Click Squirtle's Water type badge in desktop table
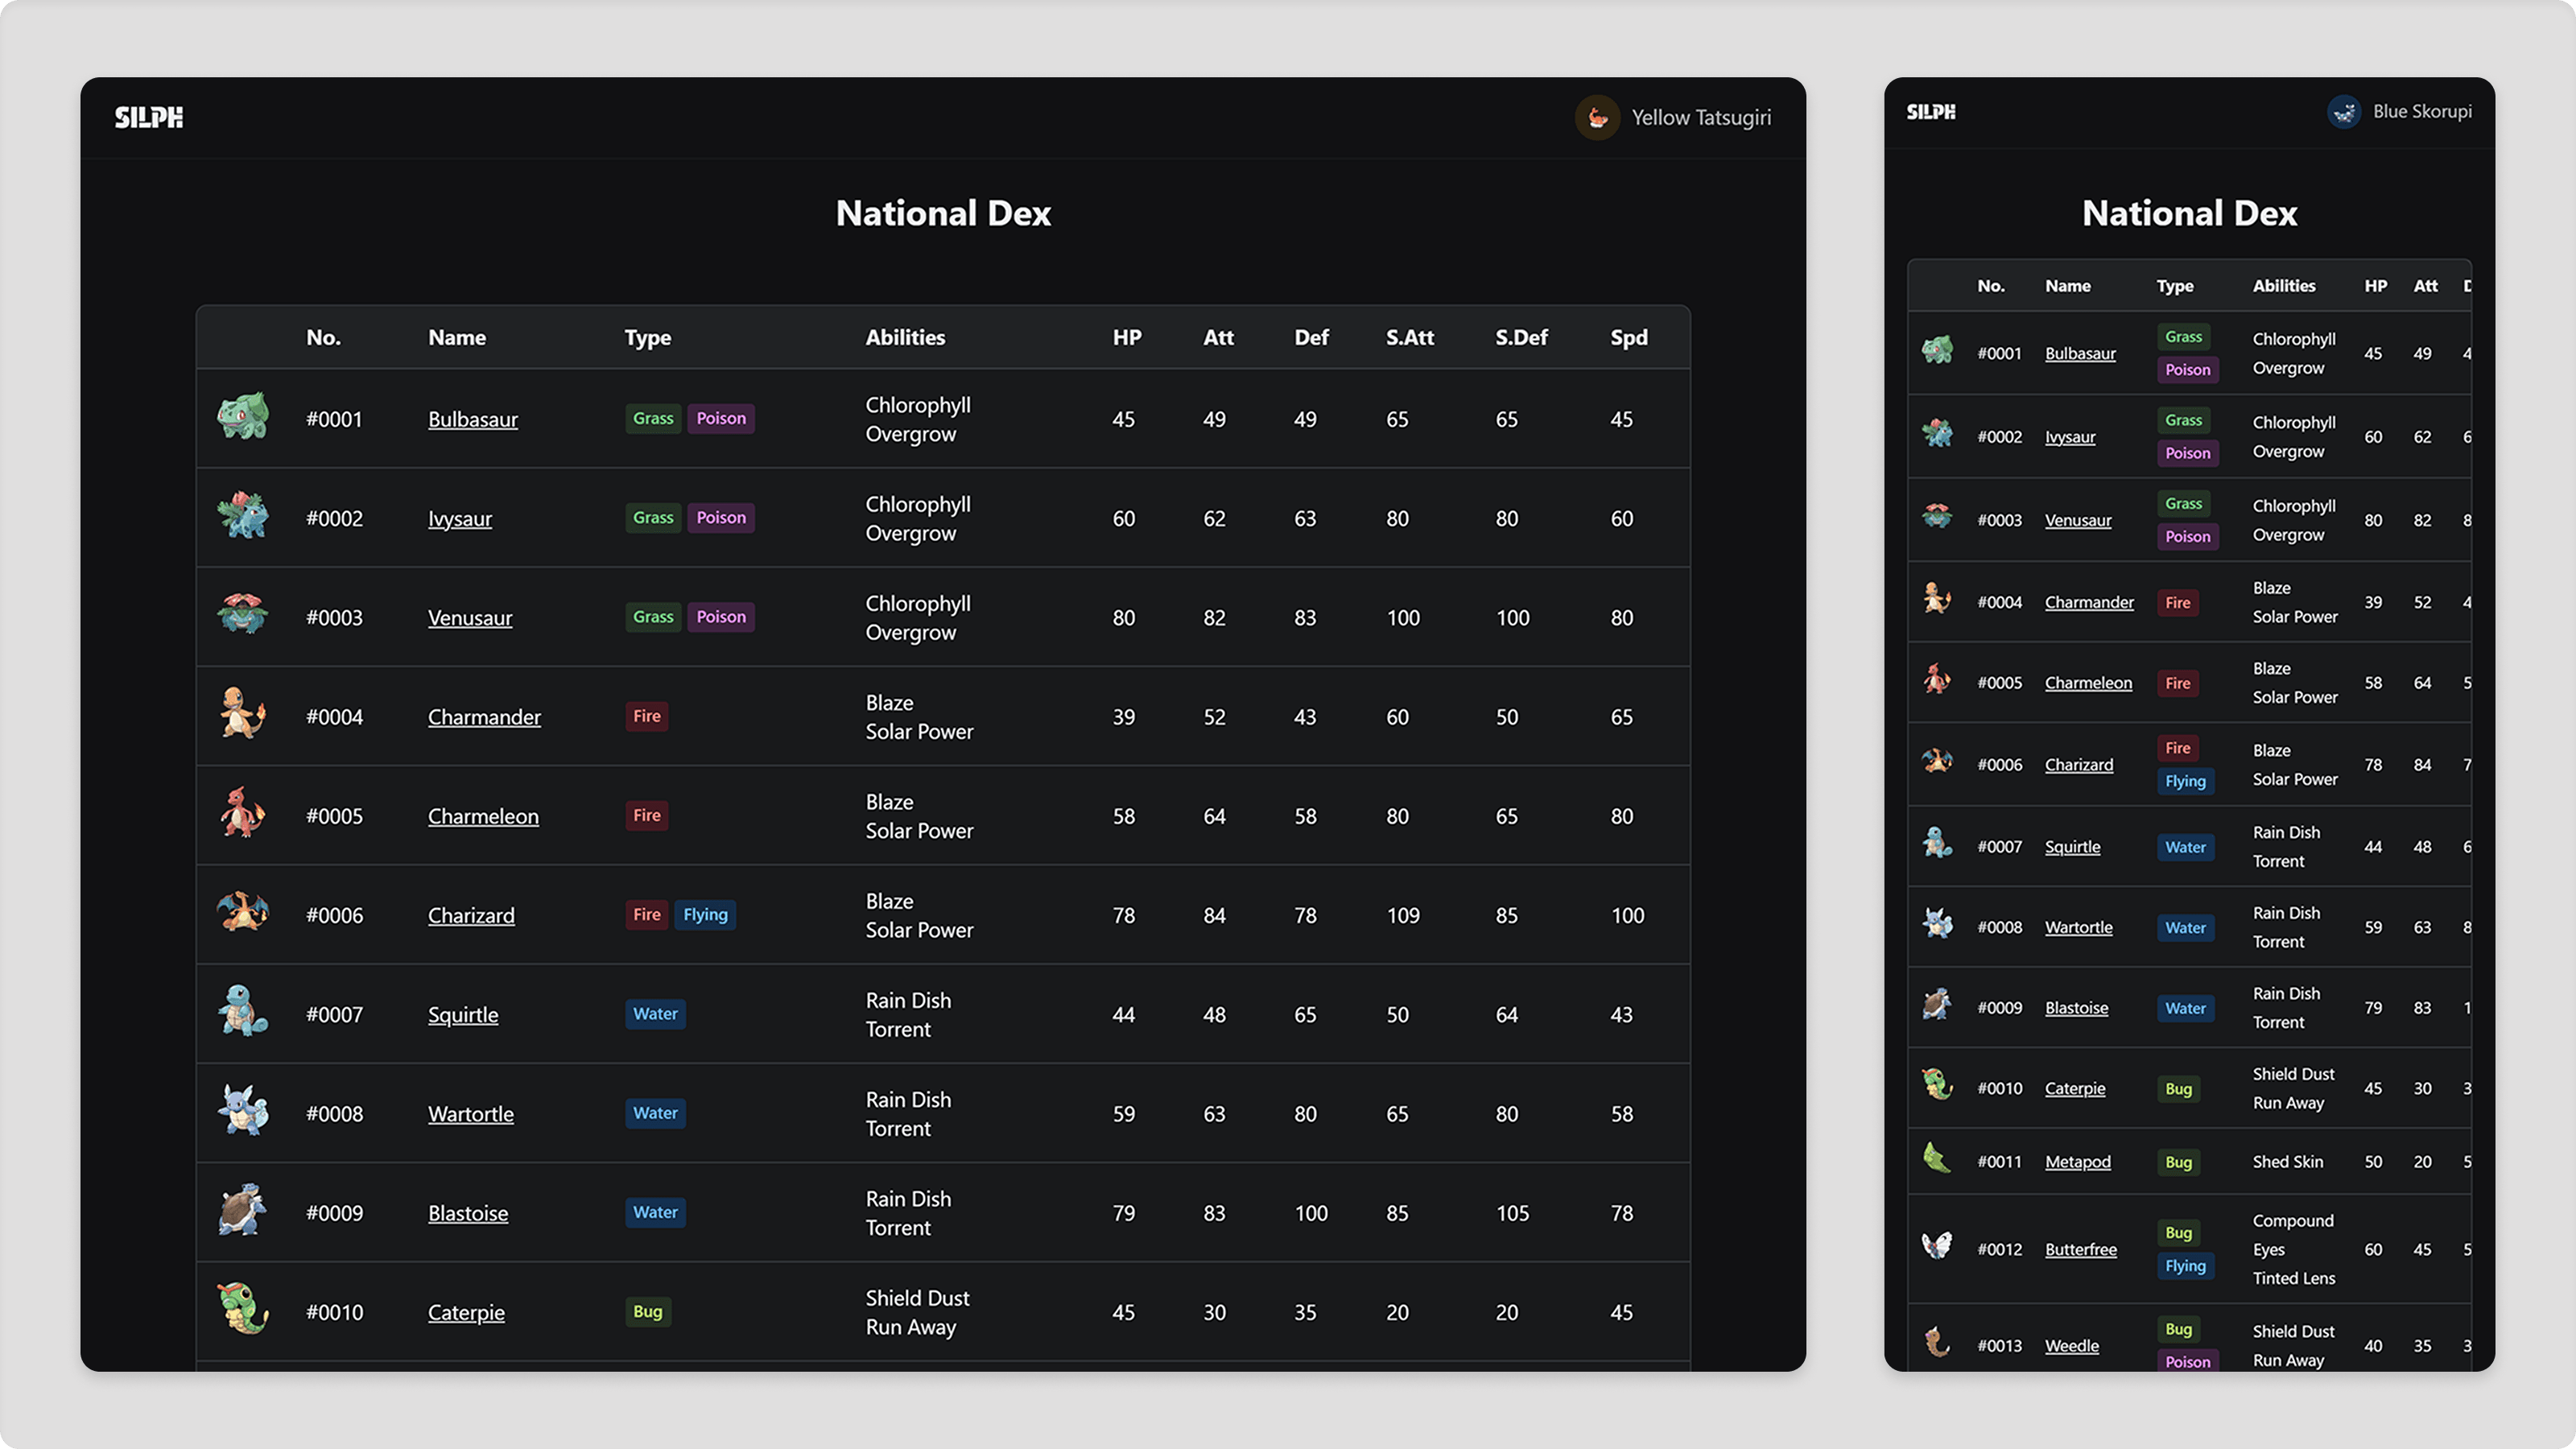 pos(655,1014)
